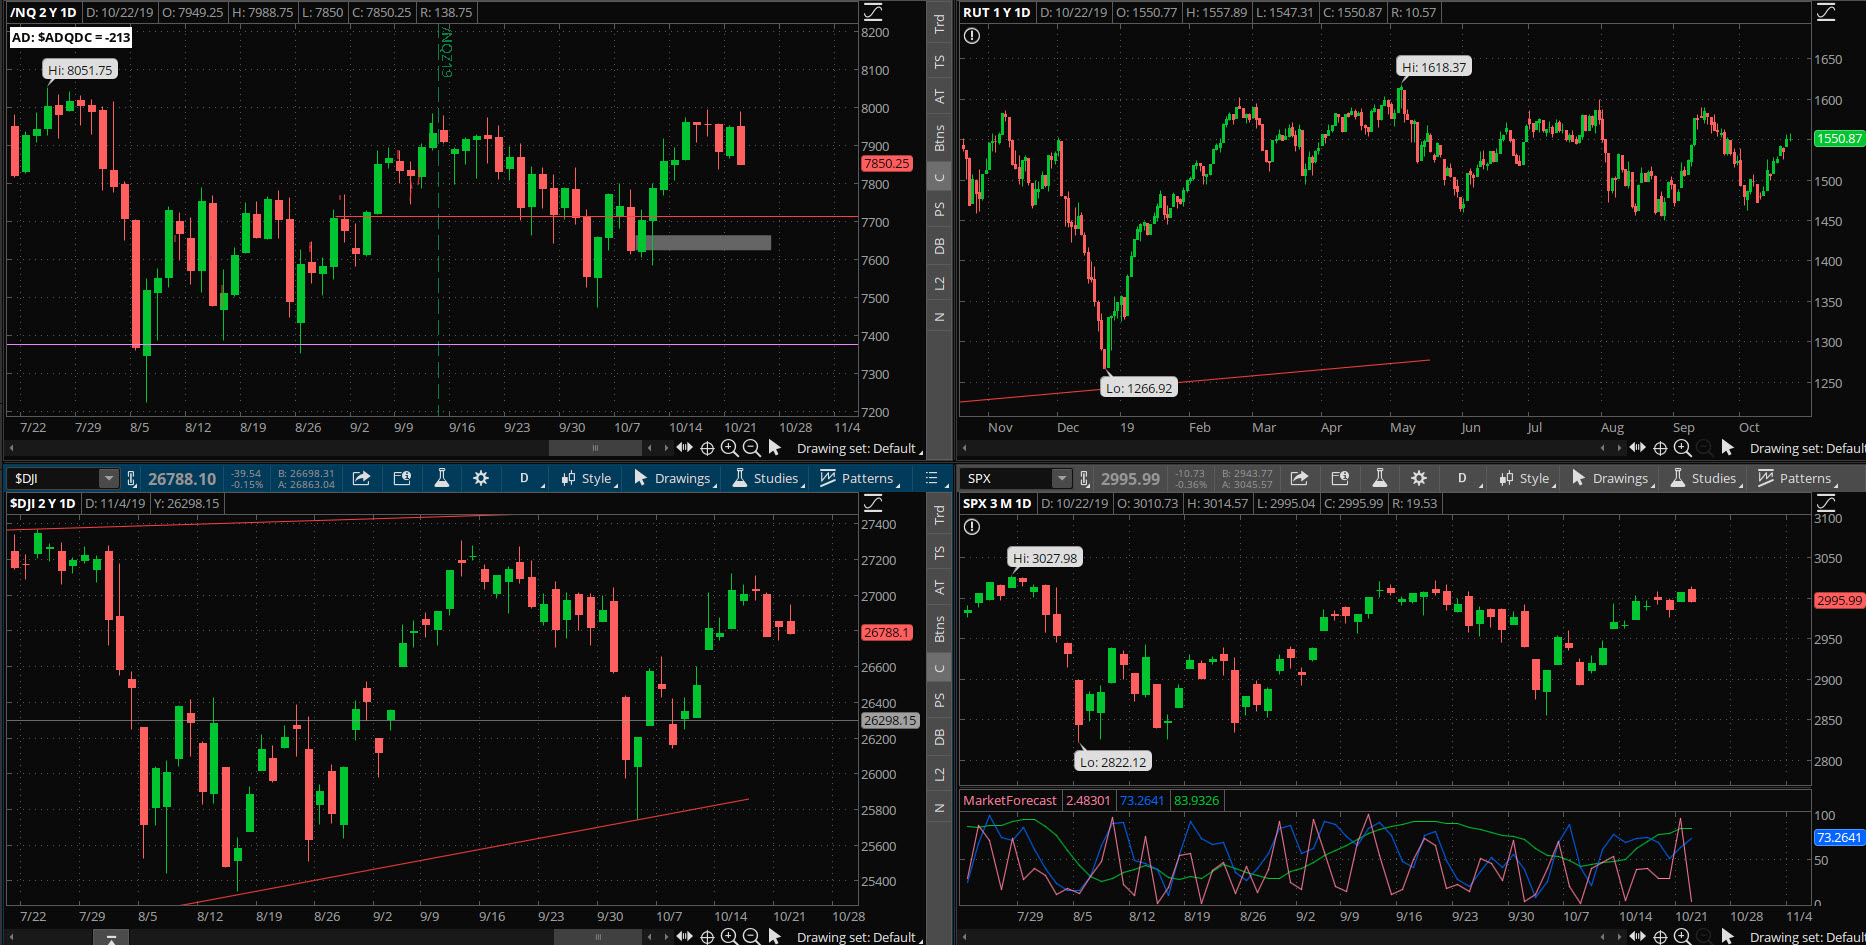The height and width of the screenshot is (945, 1866).
Task: Open D timeframe dropdown in SPX toolbar
Action: coord(1463,478)
